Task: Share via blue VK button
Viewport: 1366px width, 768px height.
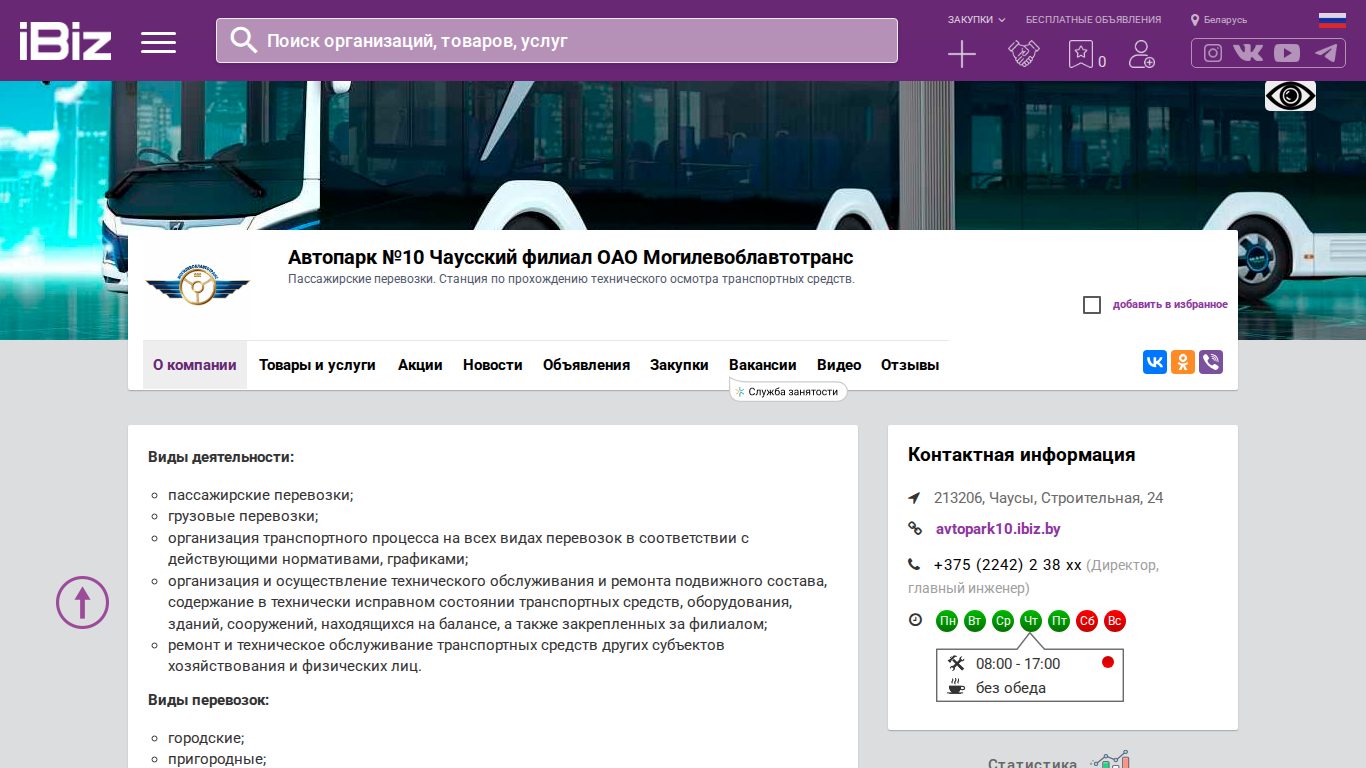Action: tap(1155, 362)
